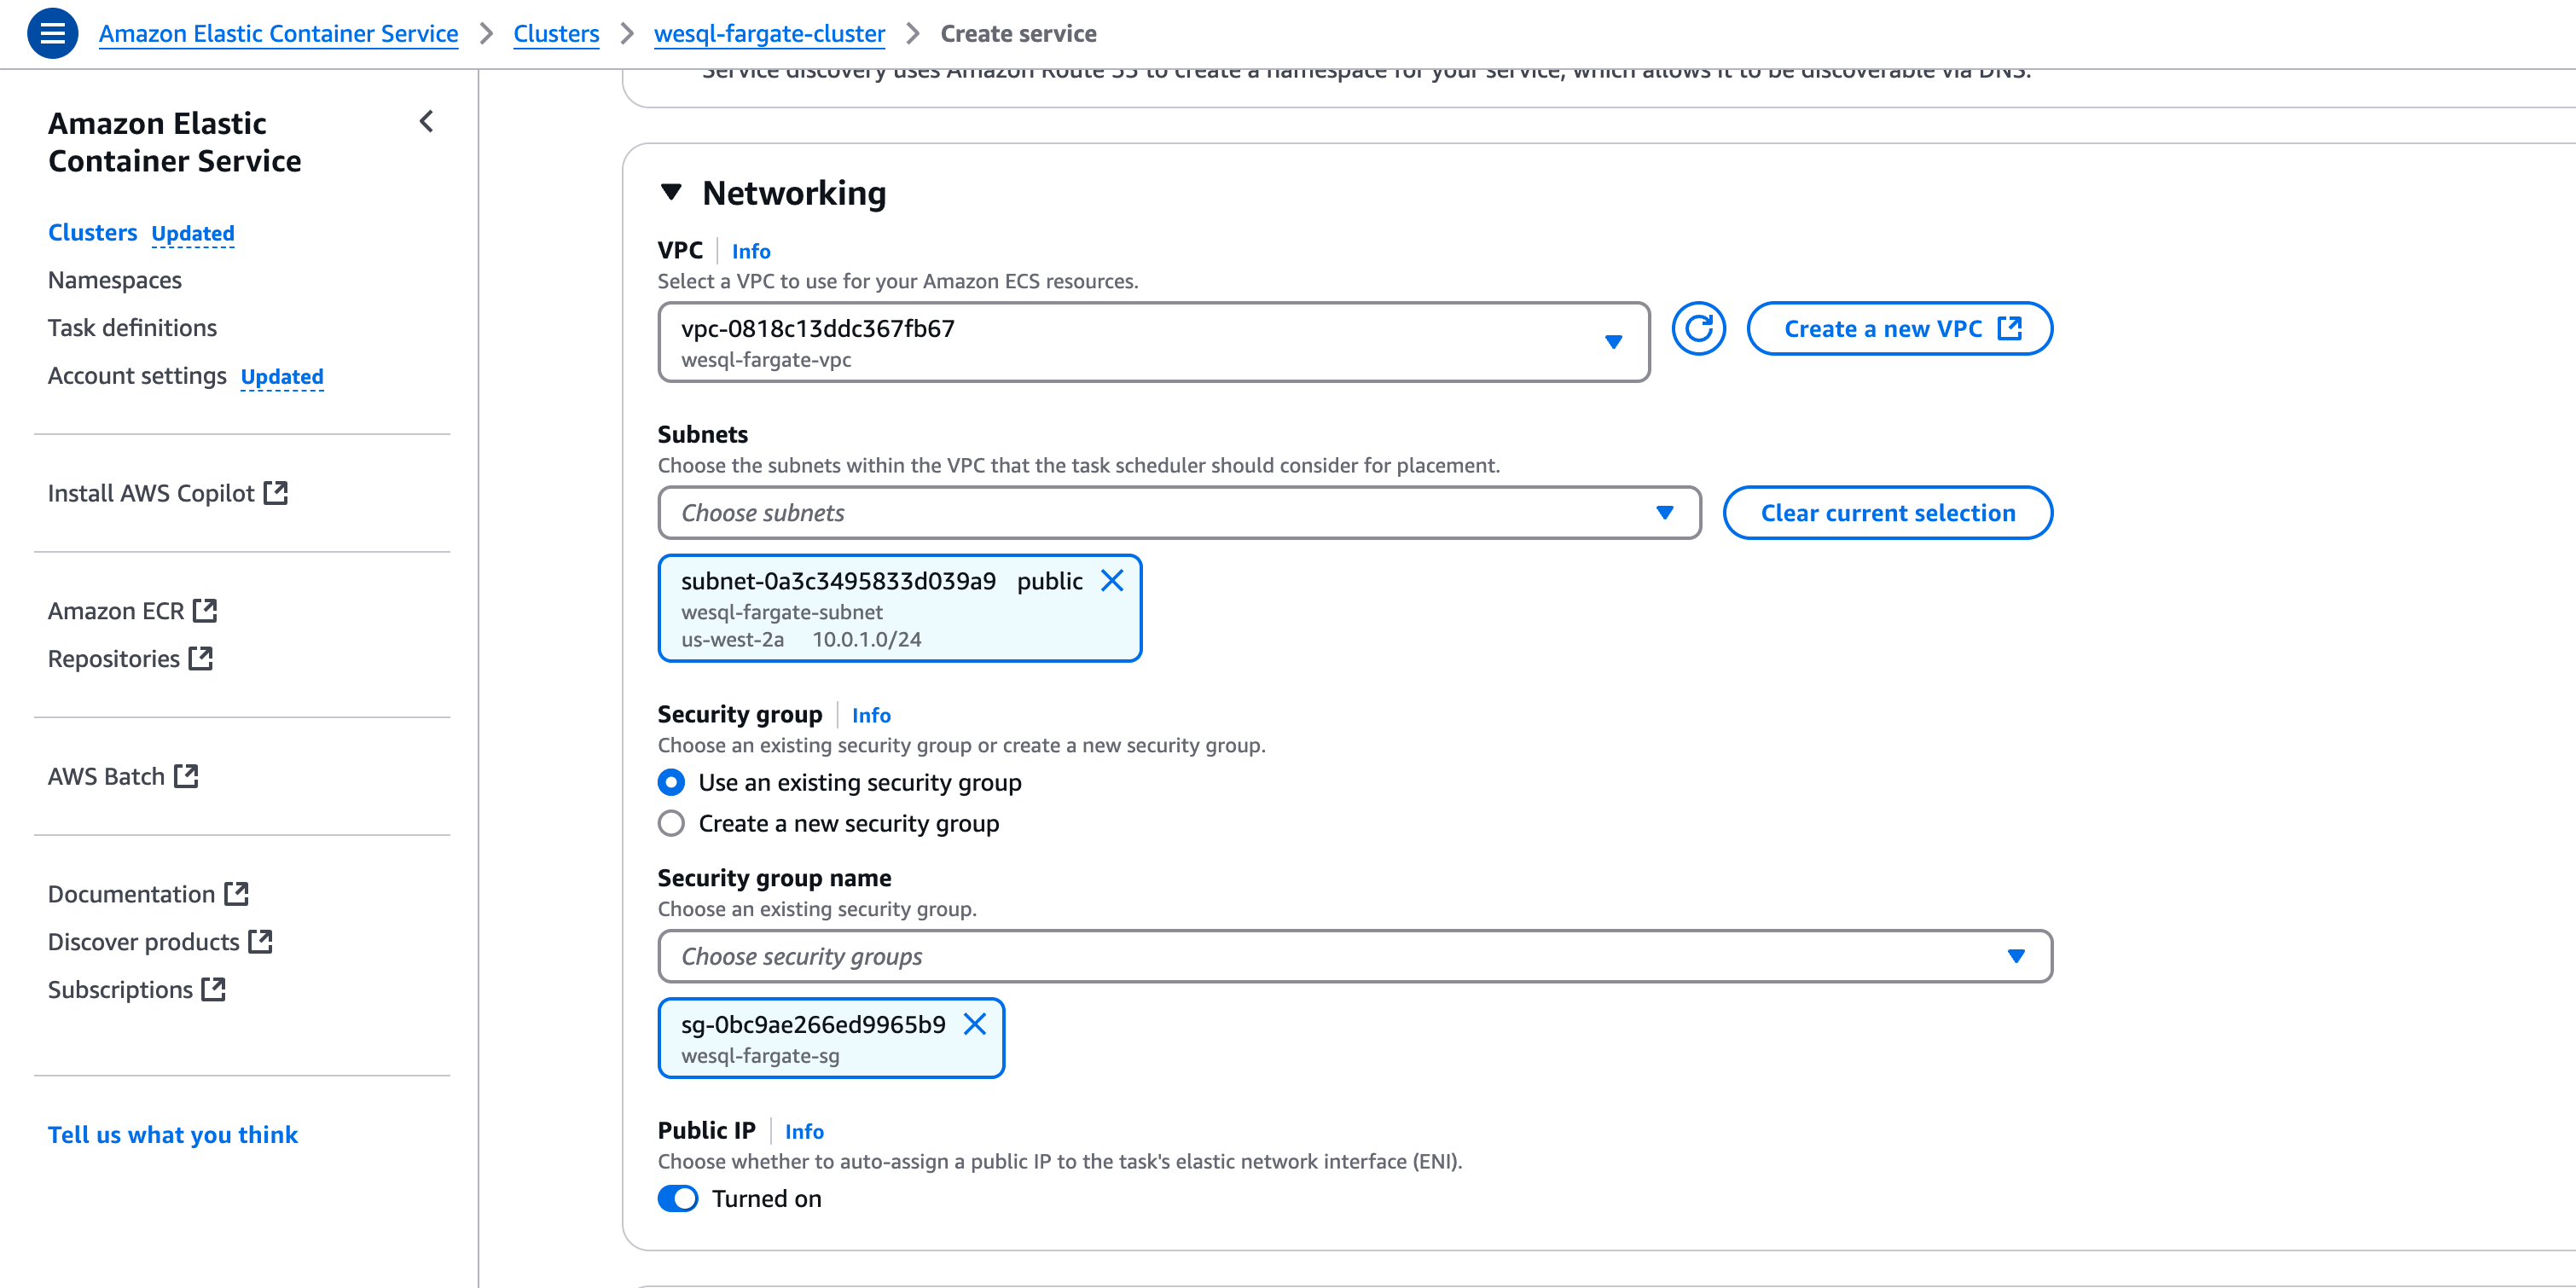
Task: Open the Choose security groups dropdown
Action: (x=1354, y=956)
